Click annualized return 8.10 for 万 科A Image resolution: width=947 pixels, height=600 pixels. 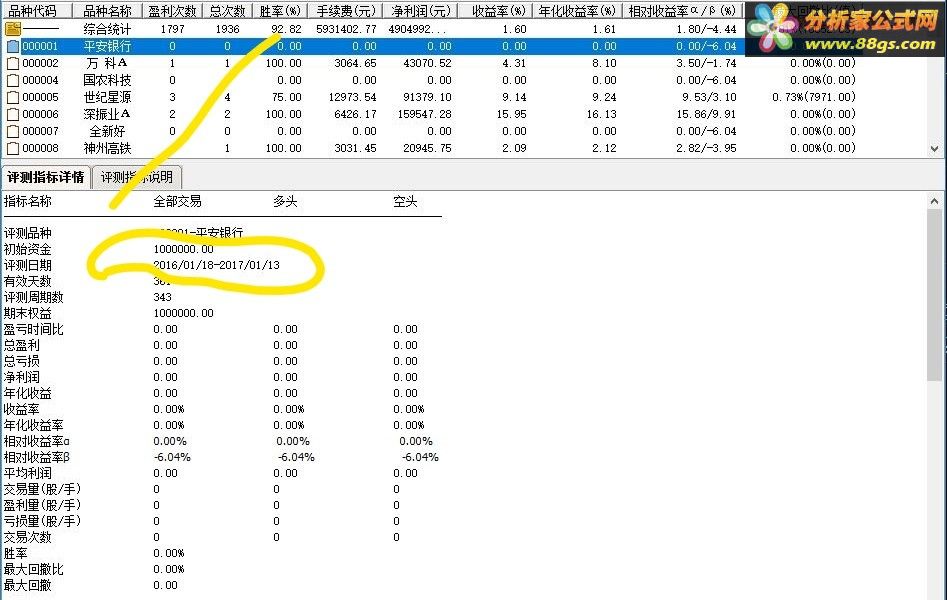[x=604, y=63]
